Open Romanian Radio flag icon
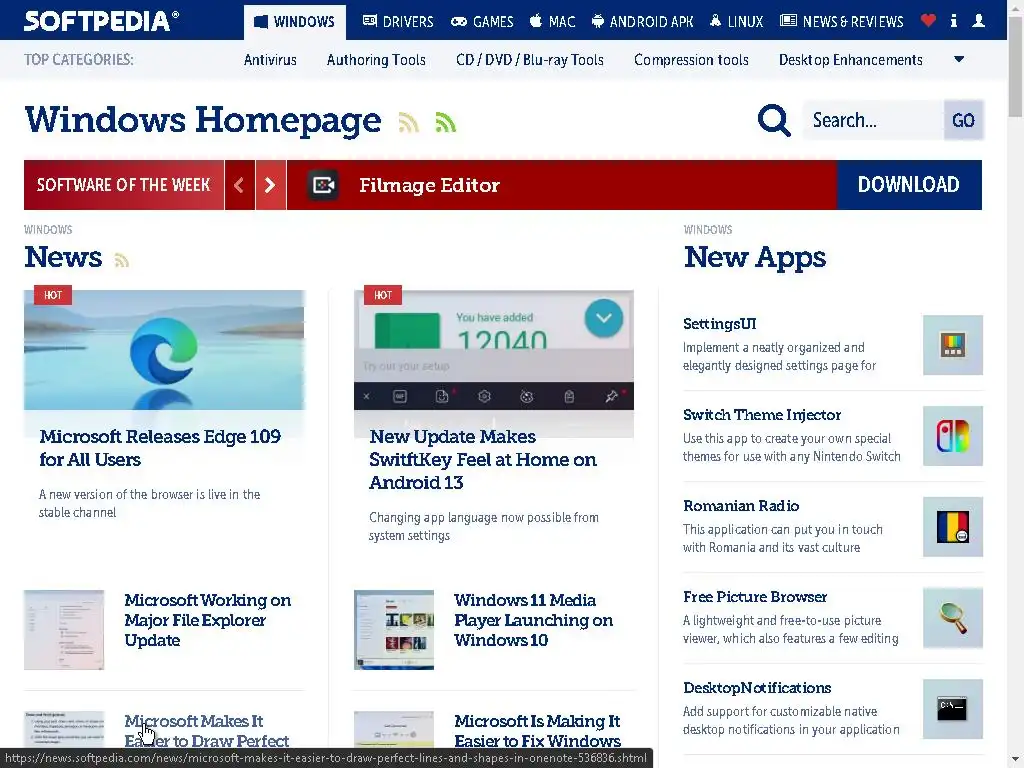The image size is (1024, 768). 953,526
